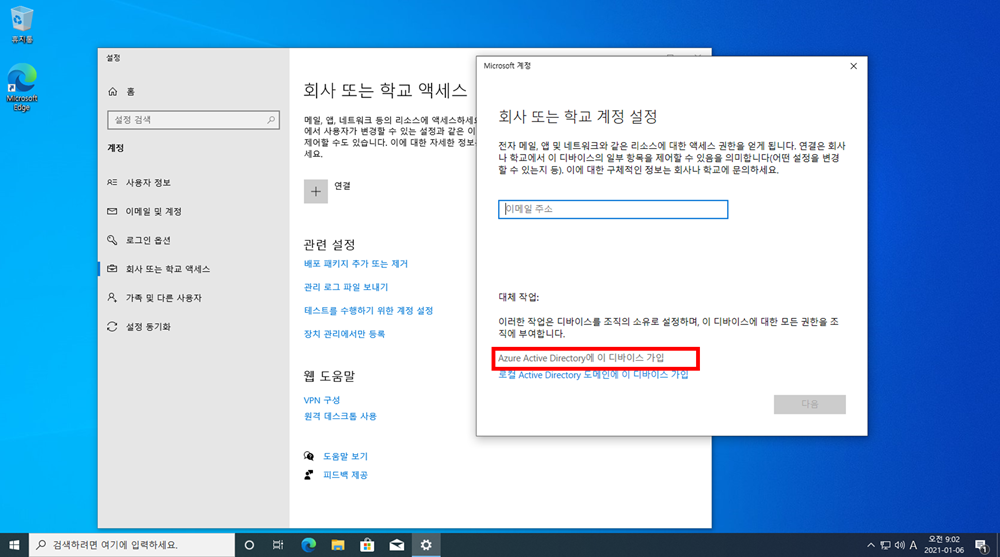Click the volume speaker tray icon
Viewport: 1000px width, 557px height.
(x=899, y=545)
